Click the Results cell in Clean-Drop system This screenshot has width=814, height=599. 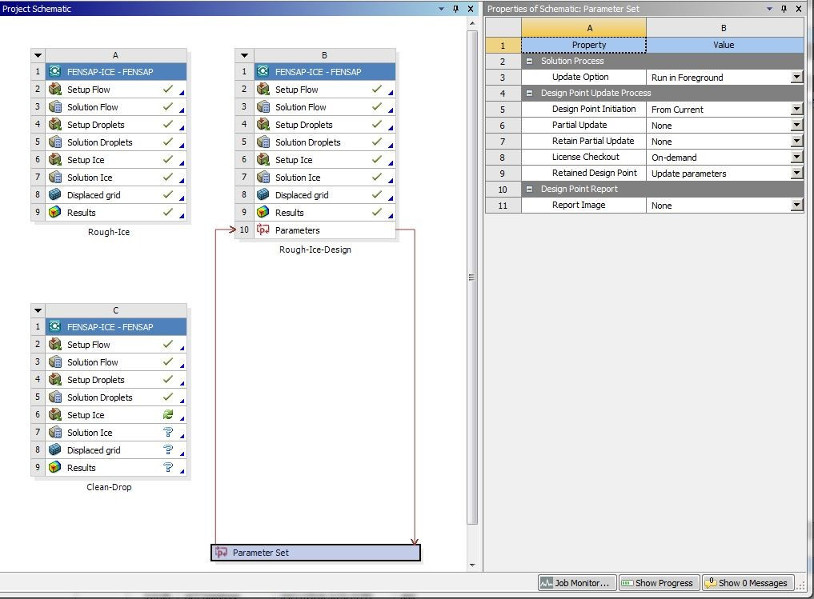[x=108, y=467]
